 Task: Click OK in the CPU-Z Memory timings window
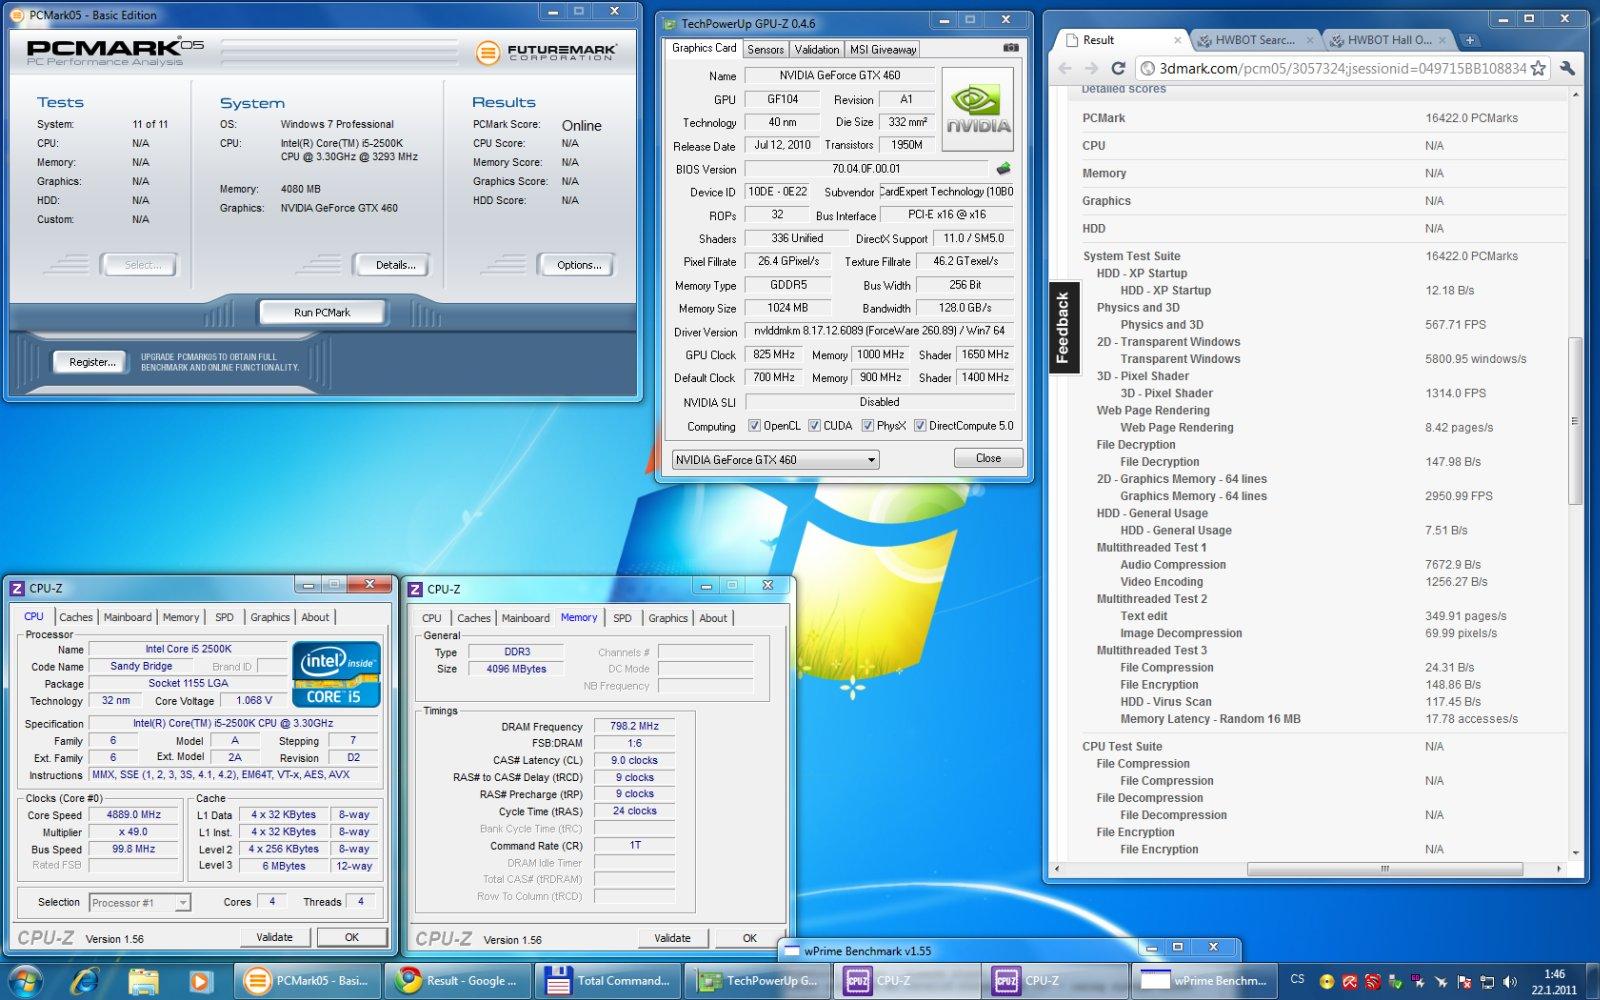749,938
